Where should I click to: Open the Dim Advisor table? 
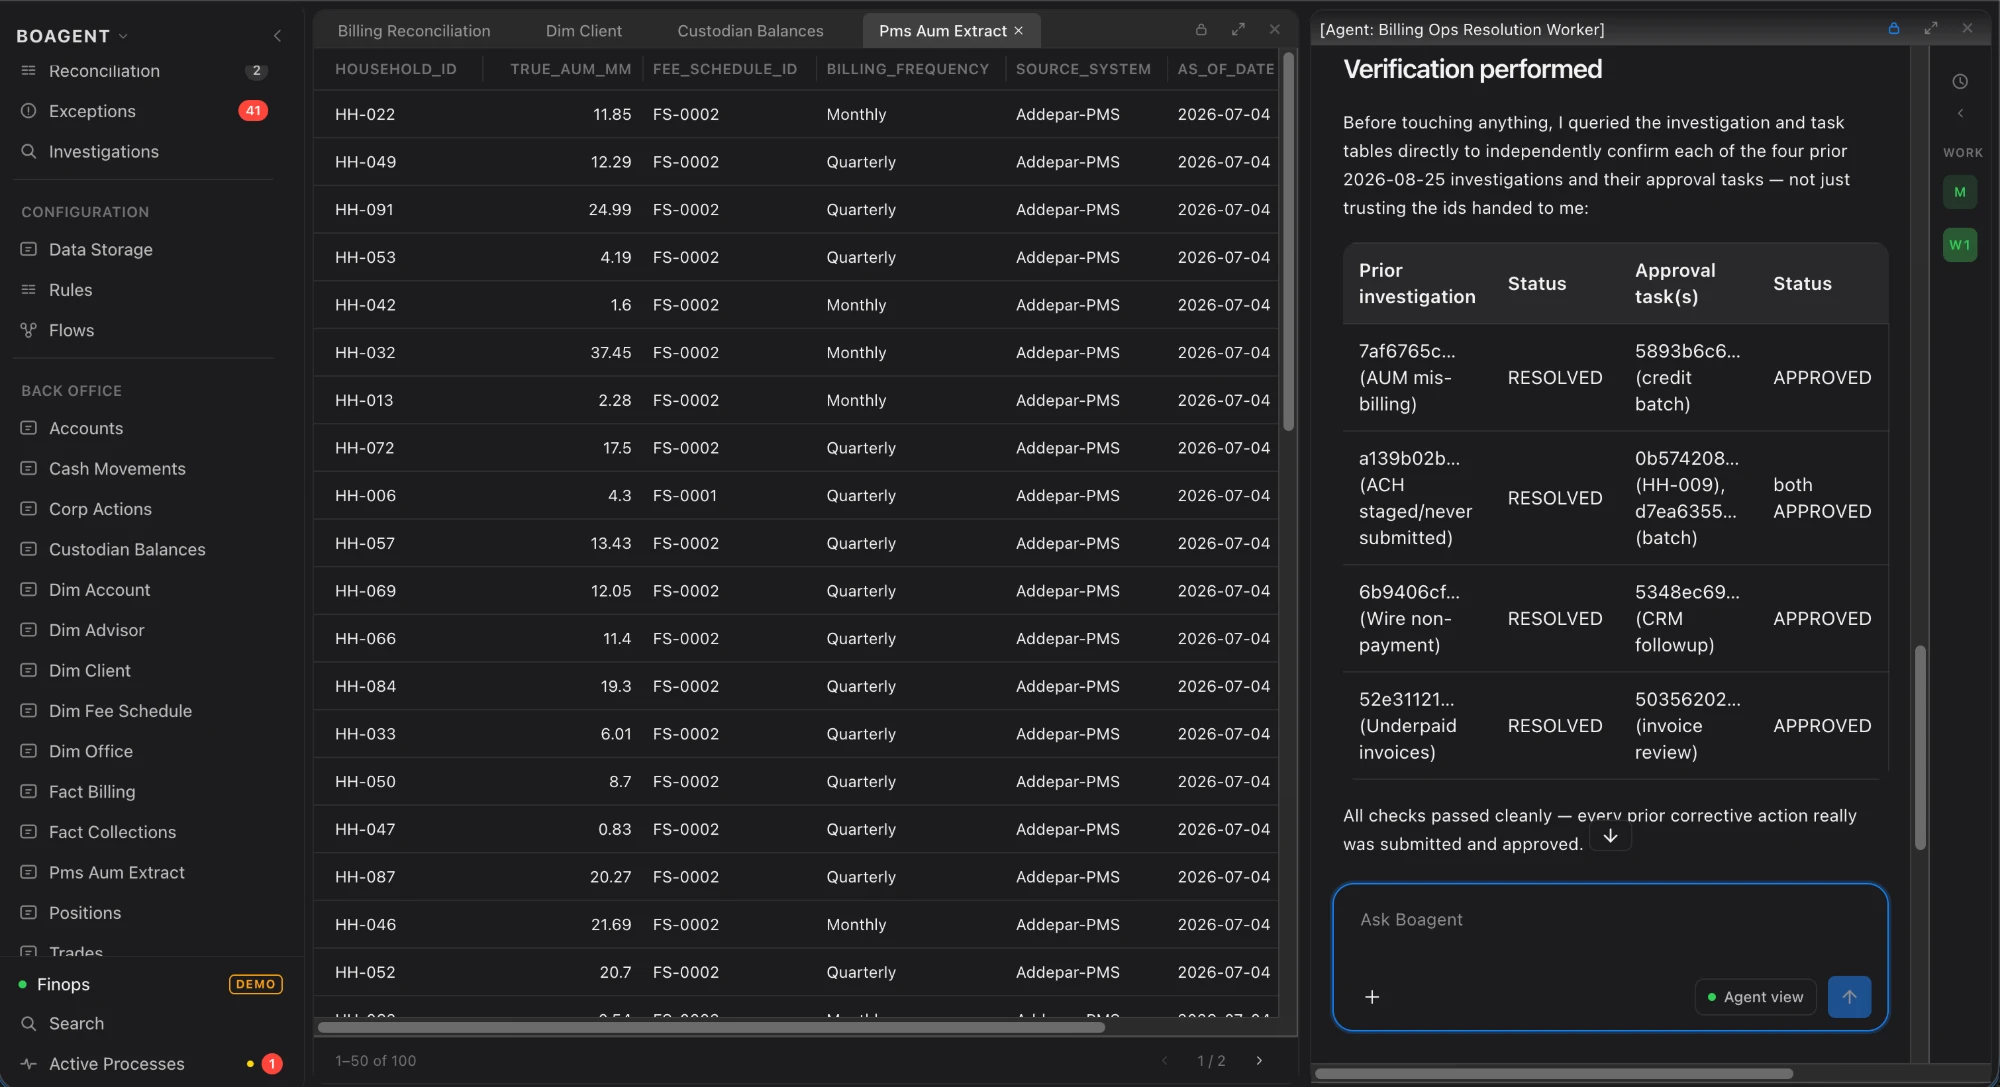click(x=96, y=630)
